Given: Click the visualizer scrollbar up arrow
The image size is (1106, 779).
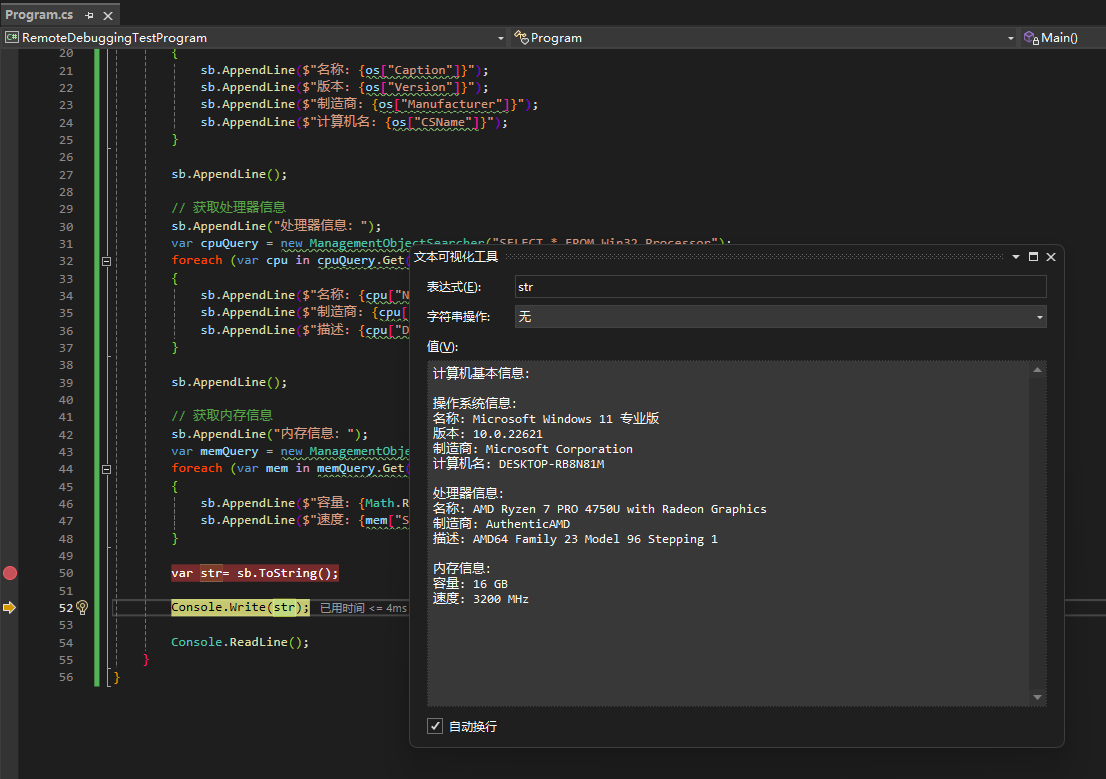Looking at the screenshot, I should (1038, 371).
